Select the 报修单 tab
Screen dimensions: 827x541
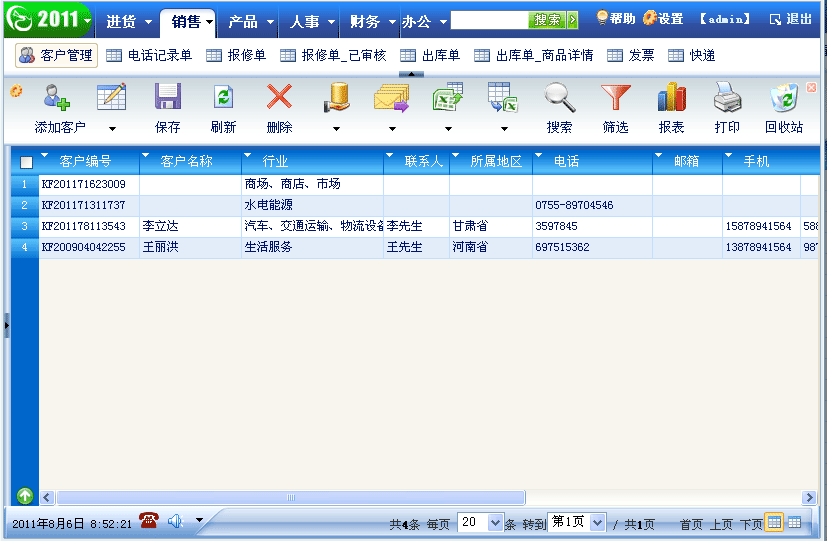pyautogui.click(x=236, y=55)
